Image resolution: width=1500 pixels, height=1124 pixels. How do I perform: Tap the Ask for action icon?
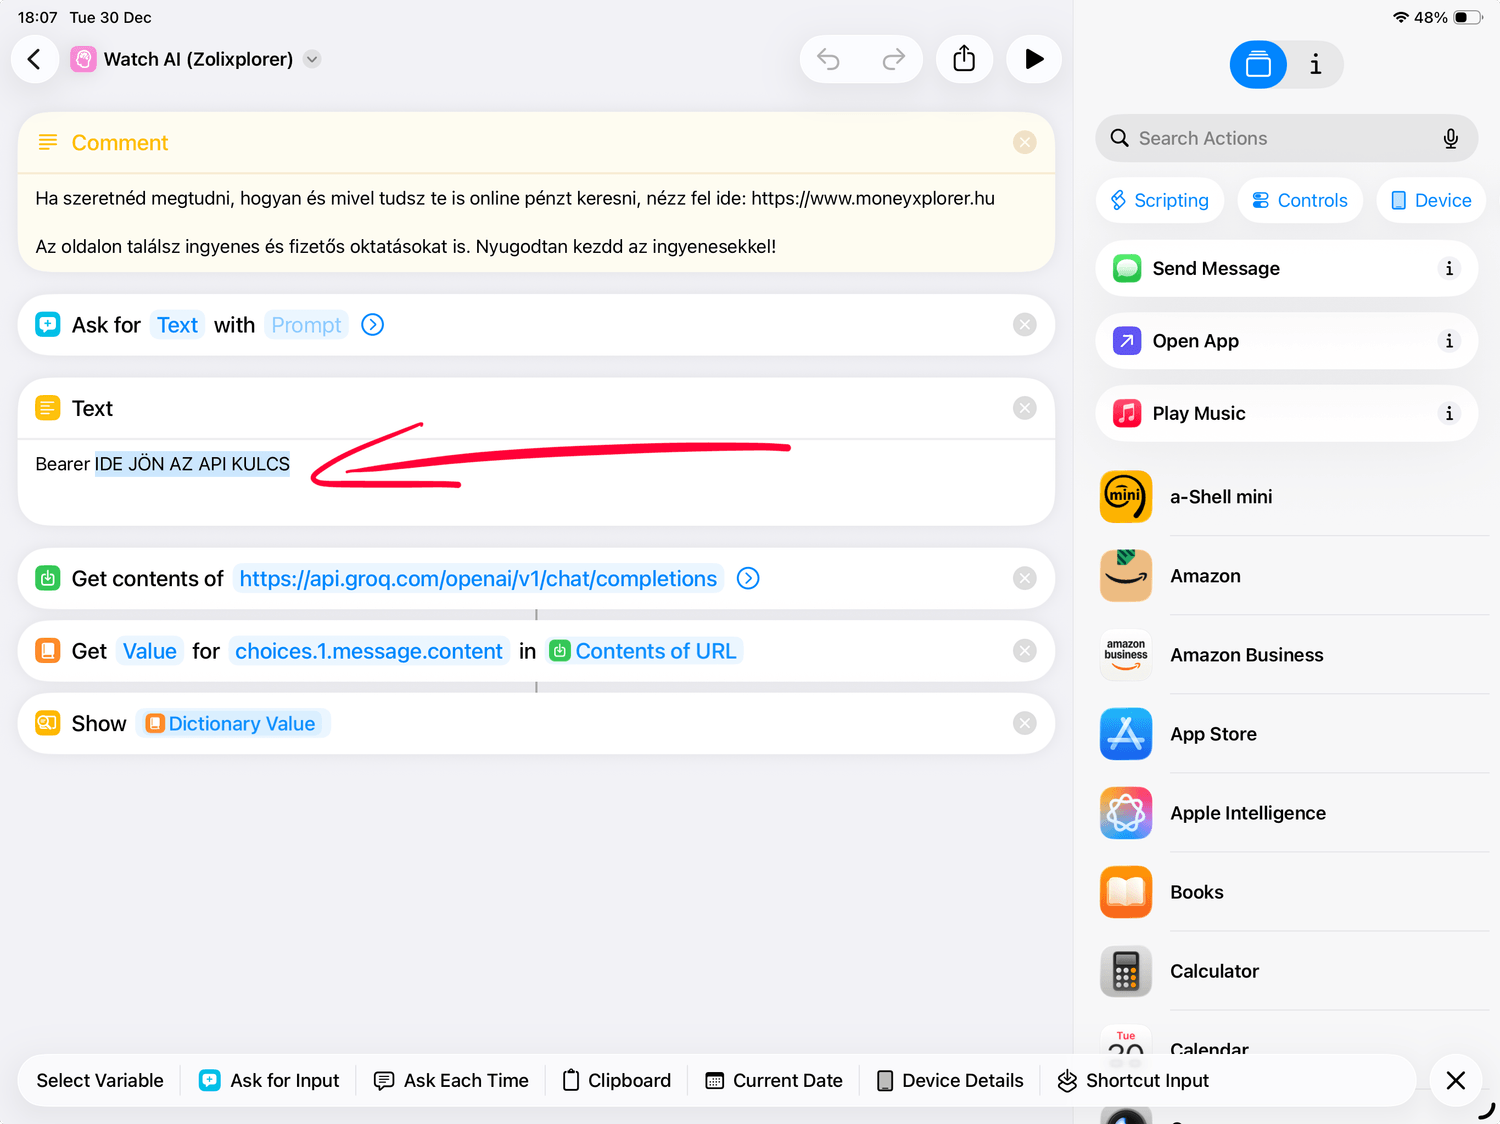point(47,324)
